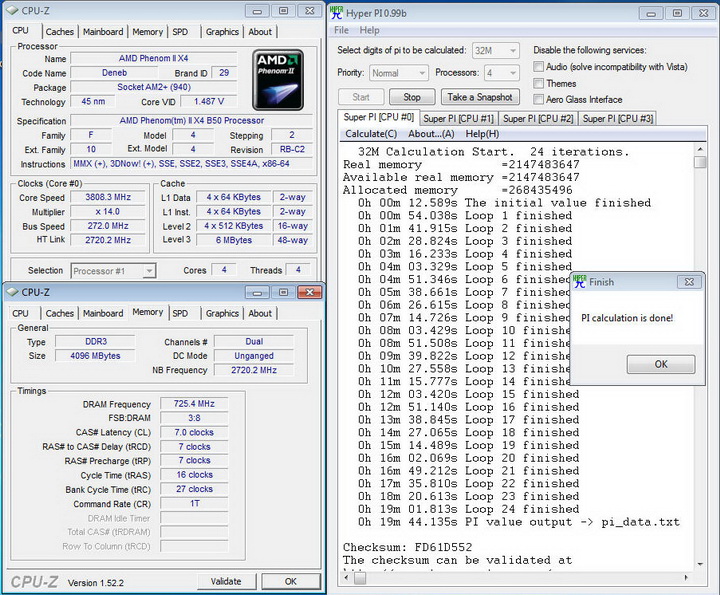Image resolution: width=720 pixels, height=595 pixels.
Task: Click the DRAM Frequency 725.4 MHz value
Action: (x=194, y=404)
